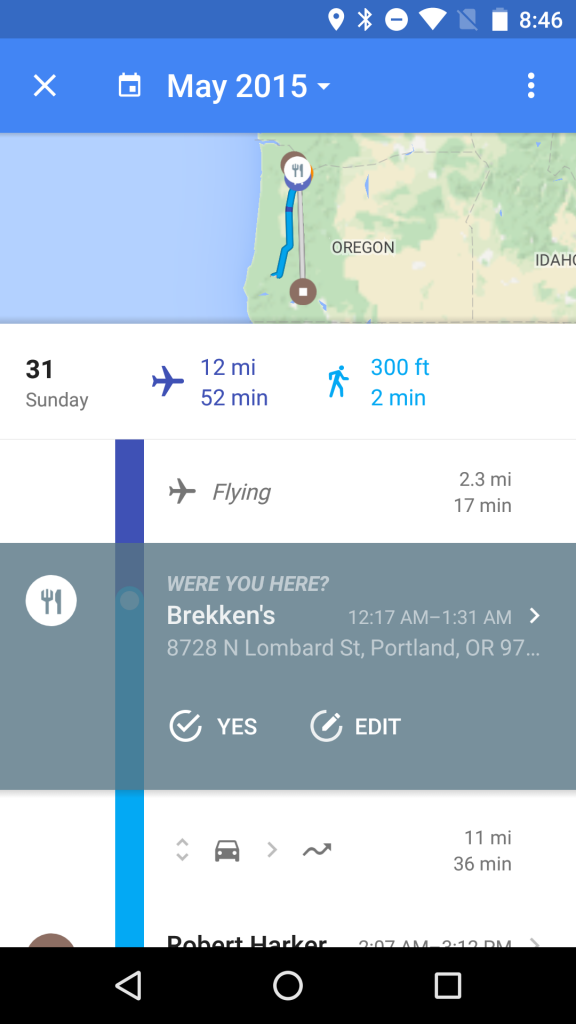Tap the trending line graph icon near the car
Image resolution: width=576 pixels, height=1024 pixels.
click(317, 849)
